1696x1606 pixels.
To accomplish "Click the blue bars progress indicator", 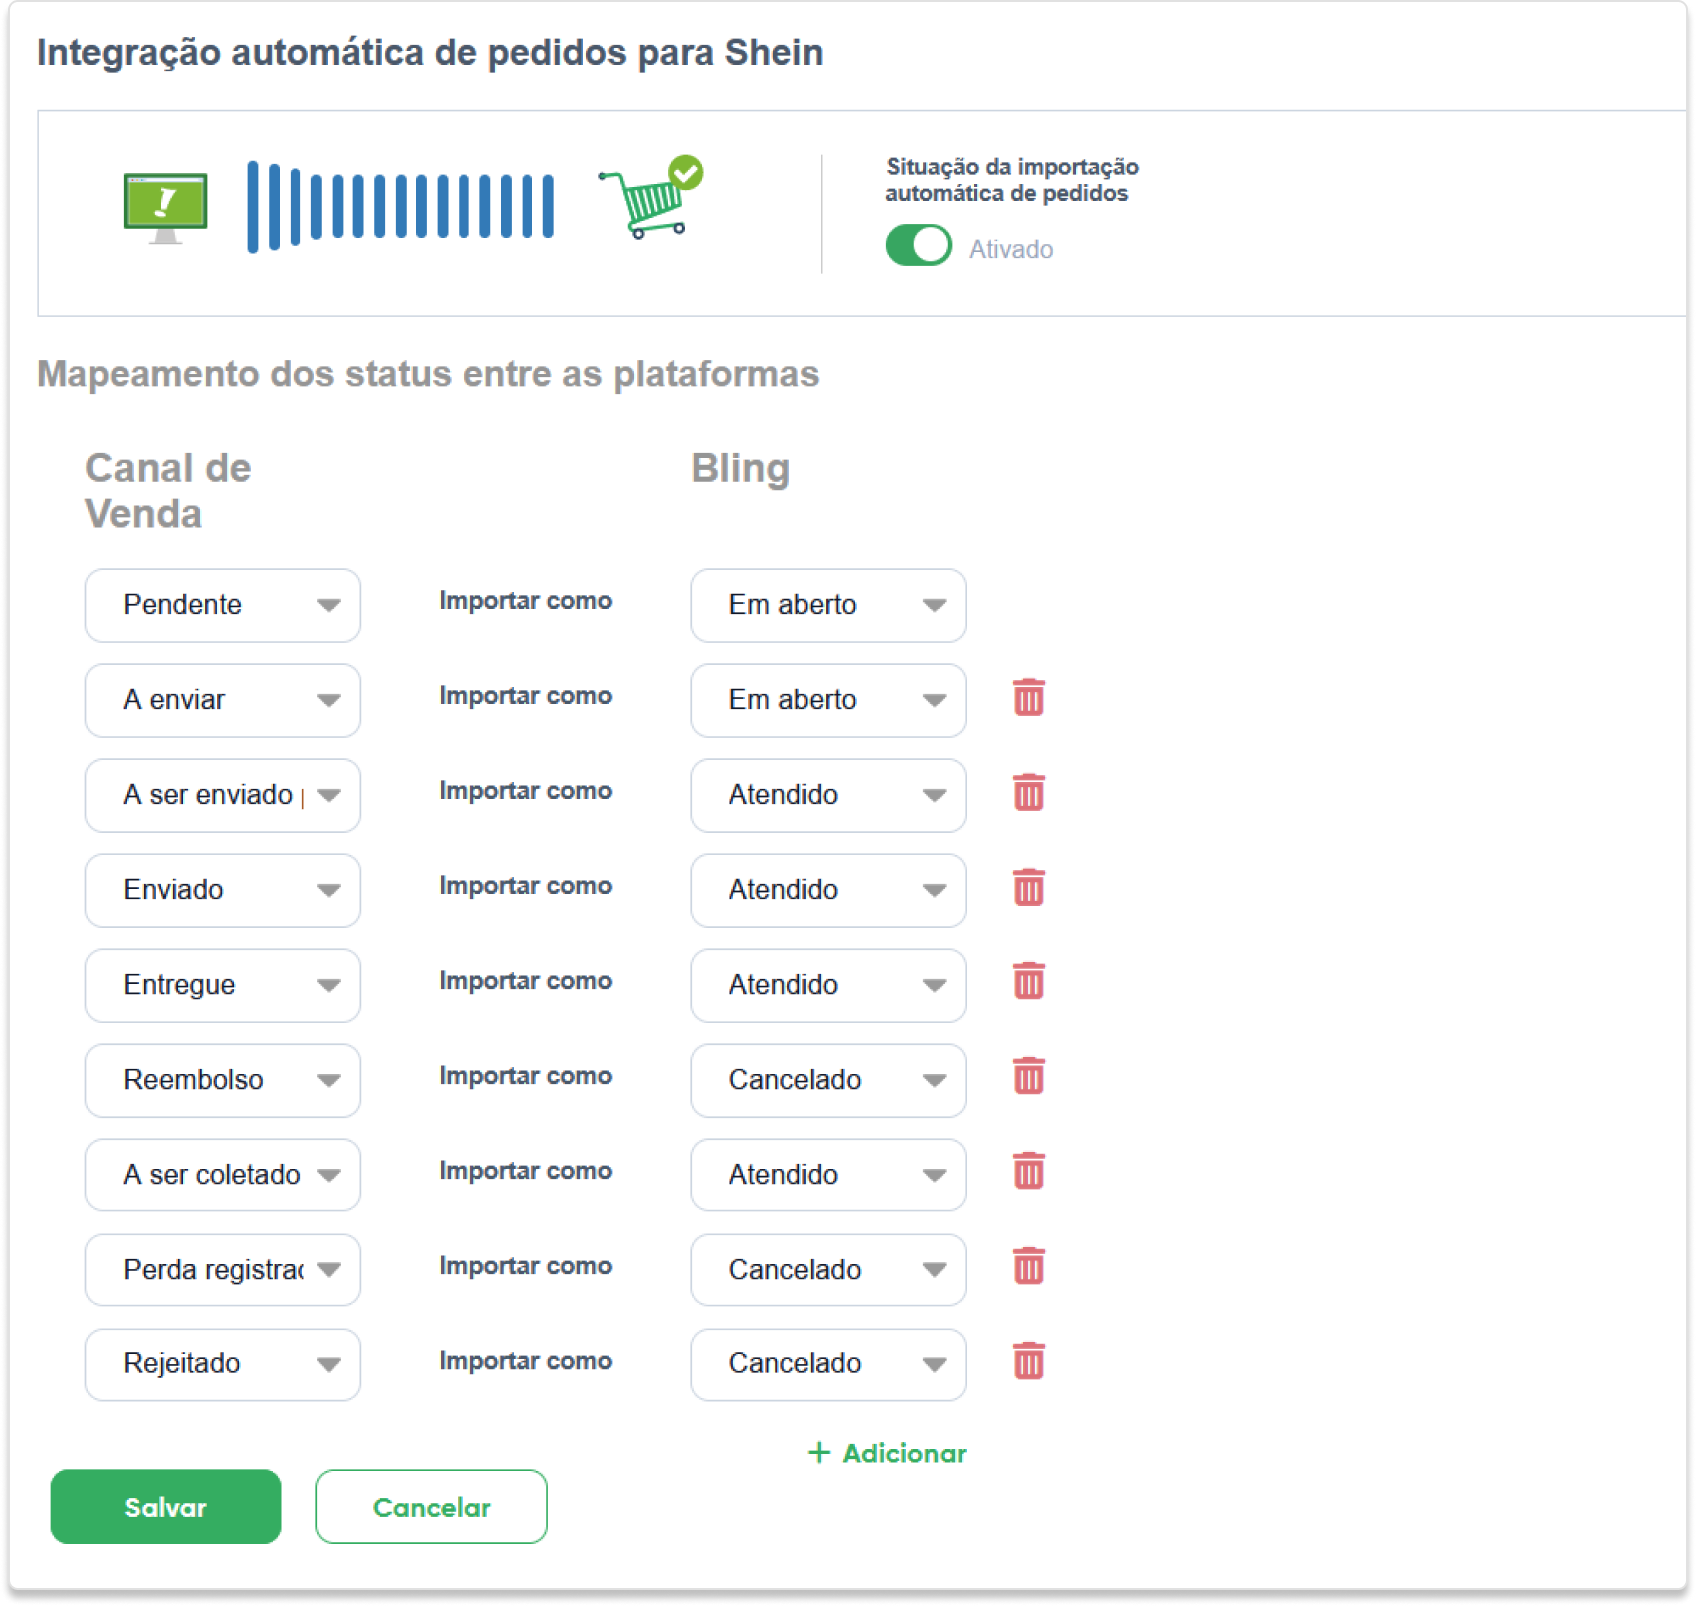I will (400, 206).
